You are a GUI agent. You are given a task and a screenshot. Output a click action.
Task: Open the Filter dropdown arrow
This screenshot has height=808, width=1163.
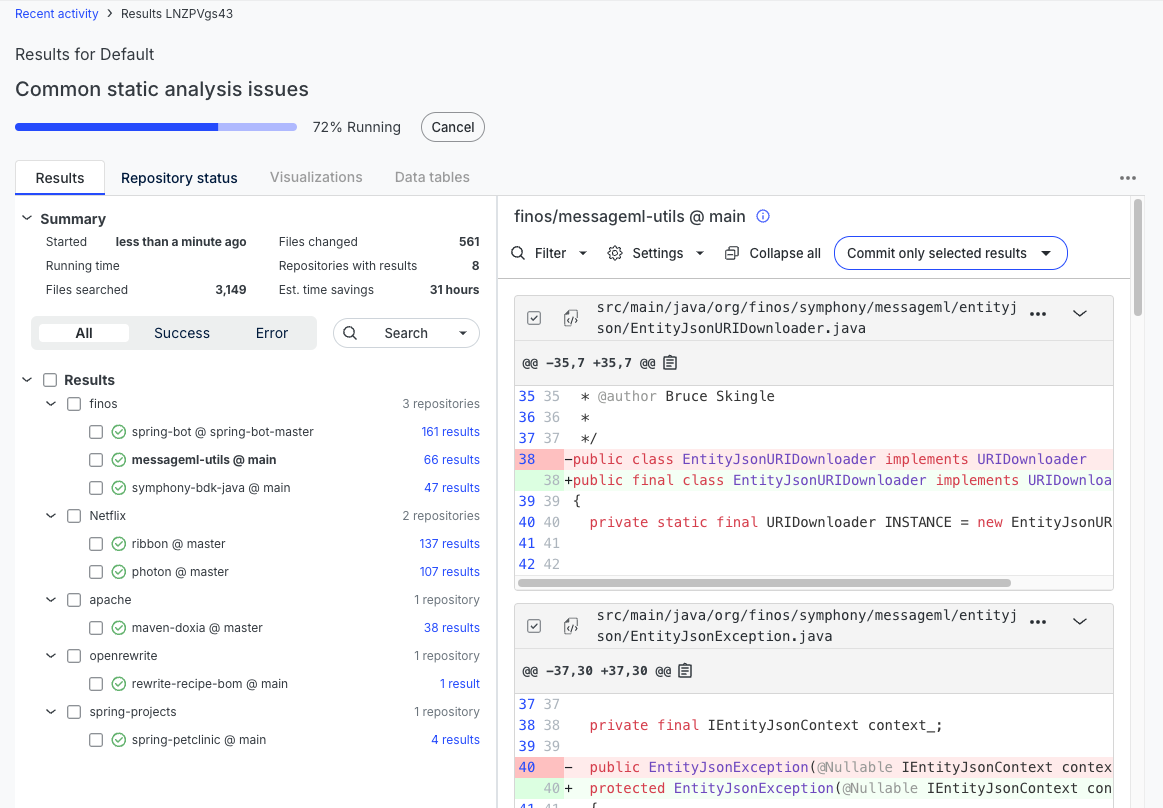[x=583, y=253]
